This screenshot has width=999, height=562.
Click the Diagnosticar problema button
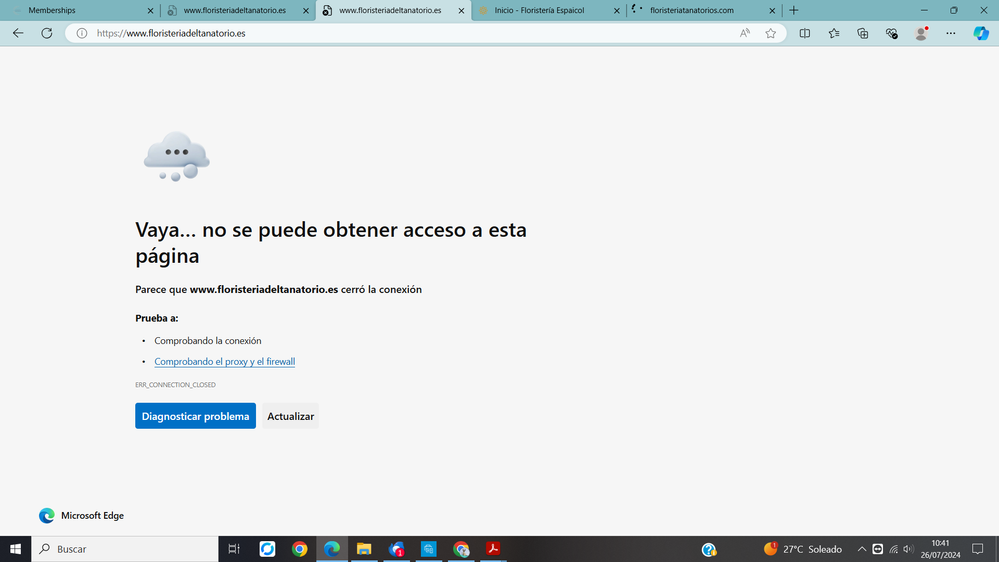click(x=195, y=416)
